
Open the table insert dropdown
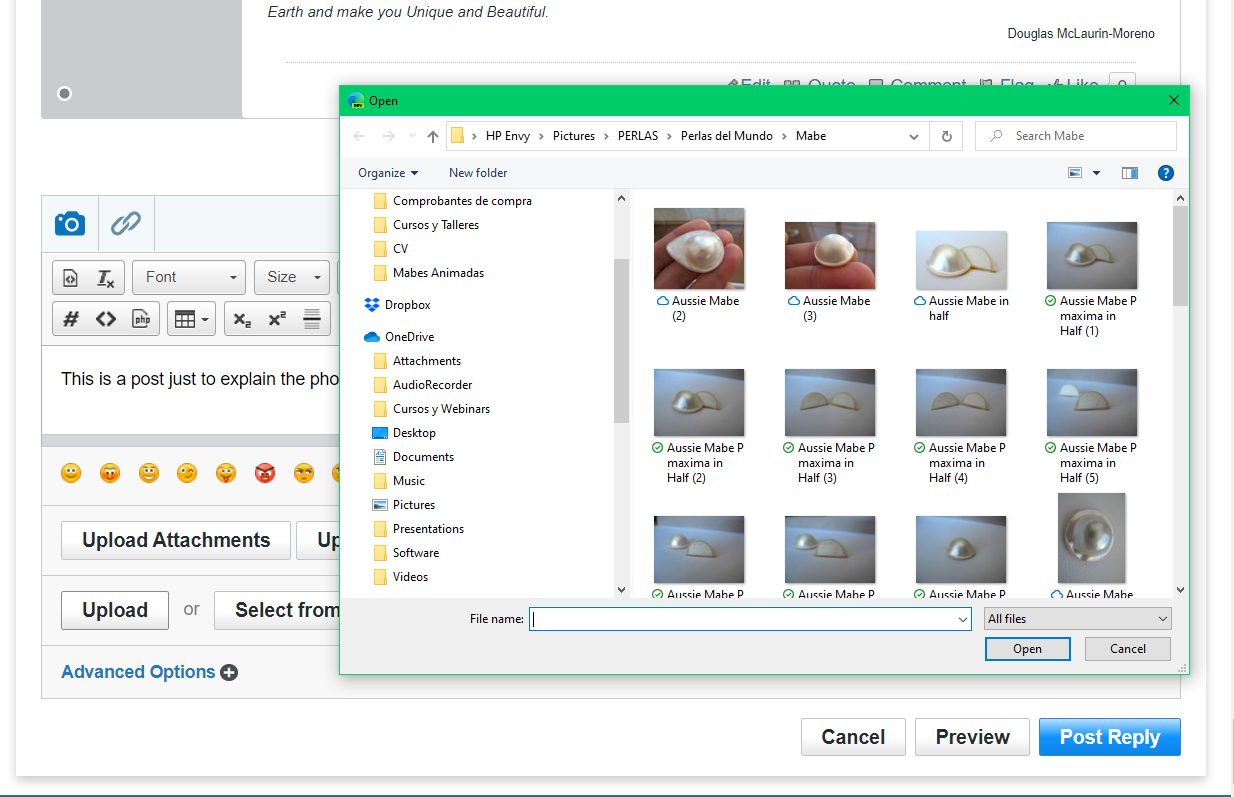[x=191, y=319]
